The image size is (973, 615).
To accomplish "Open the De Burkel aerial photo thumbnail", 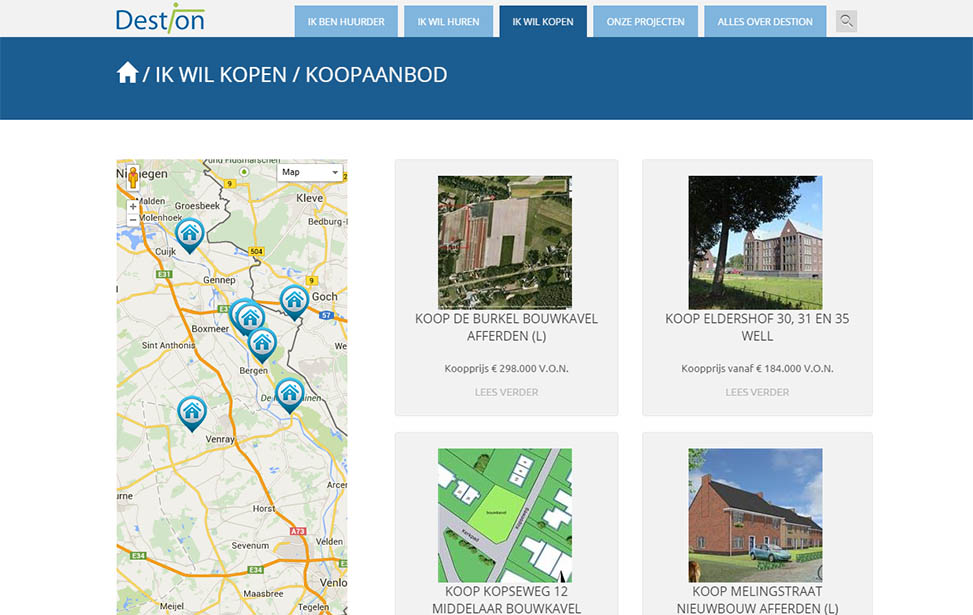I will 505,242.
